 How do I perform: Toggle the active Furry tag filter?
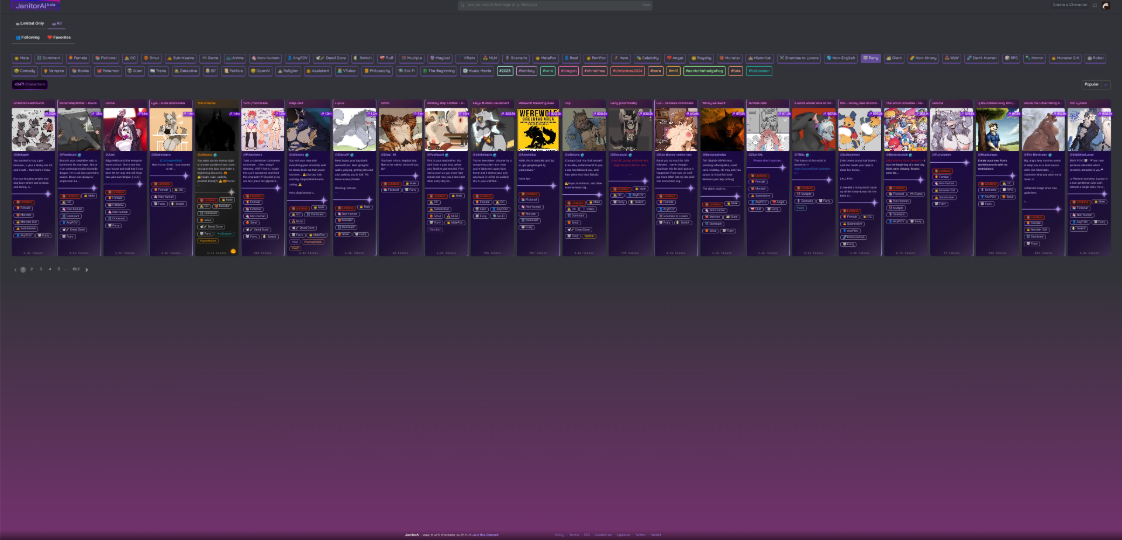click(x=871, y=58)
